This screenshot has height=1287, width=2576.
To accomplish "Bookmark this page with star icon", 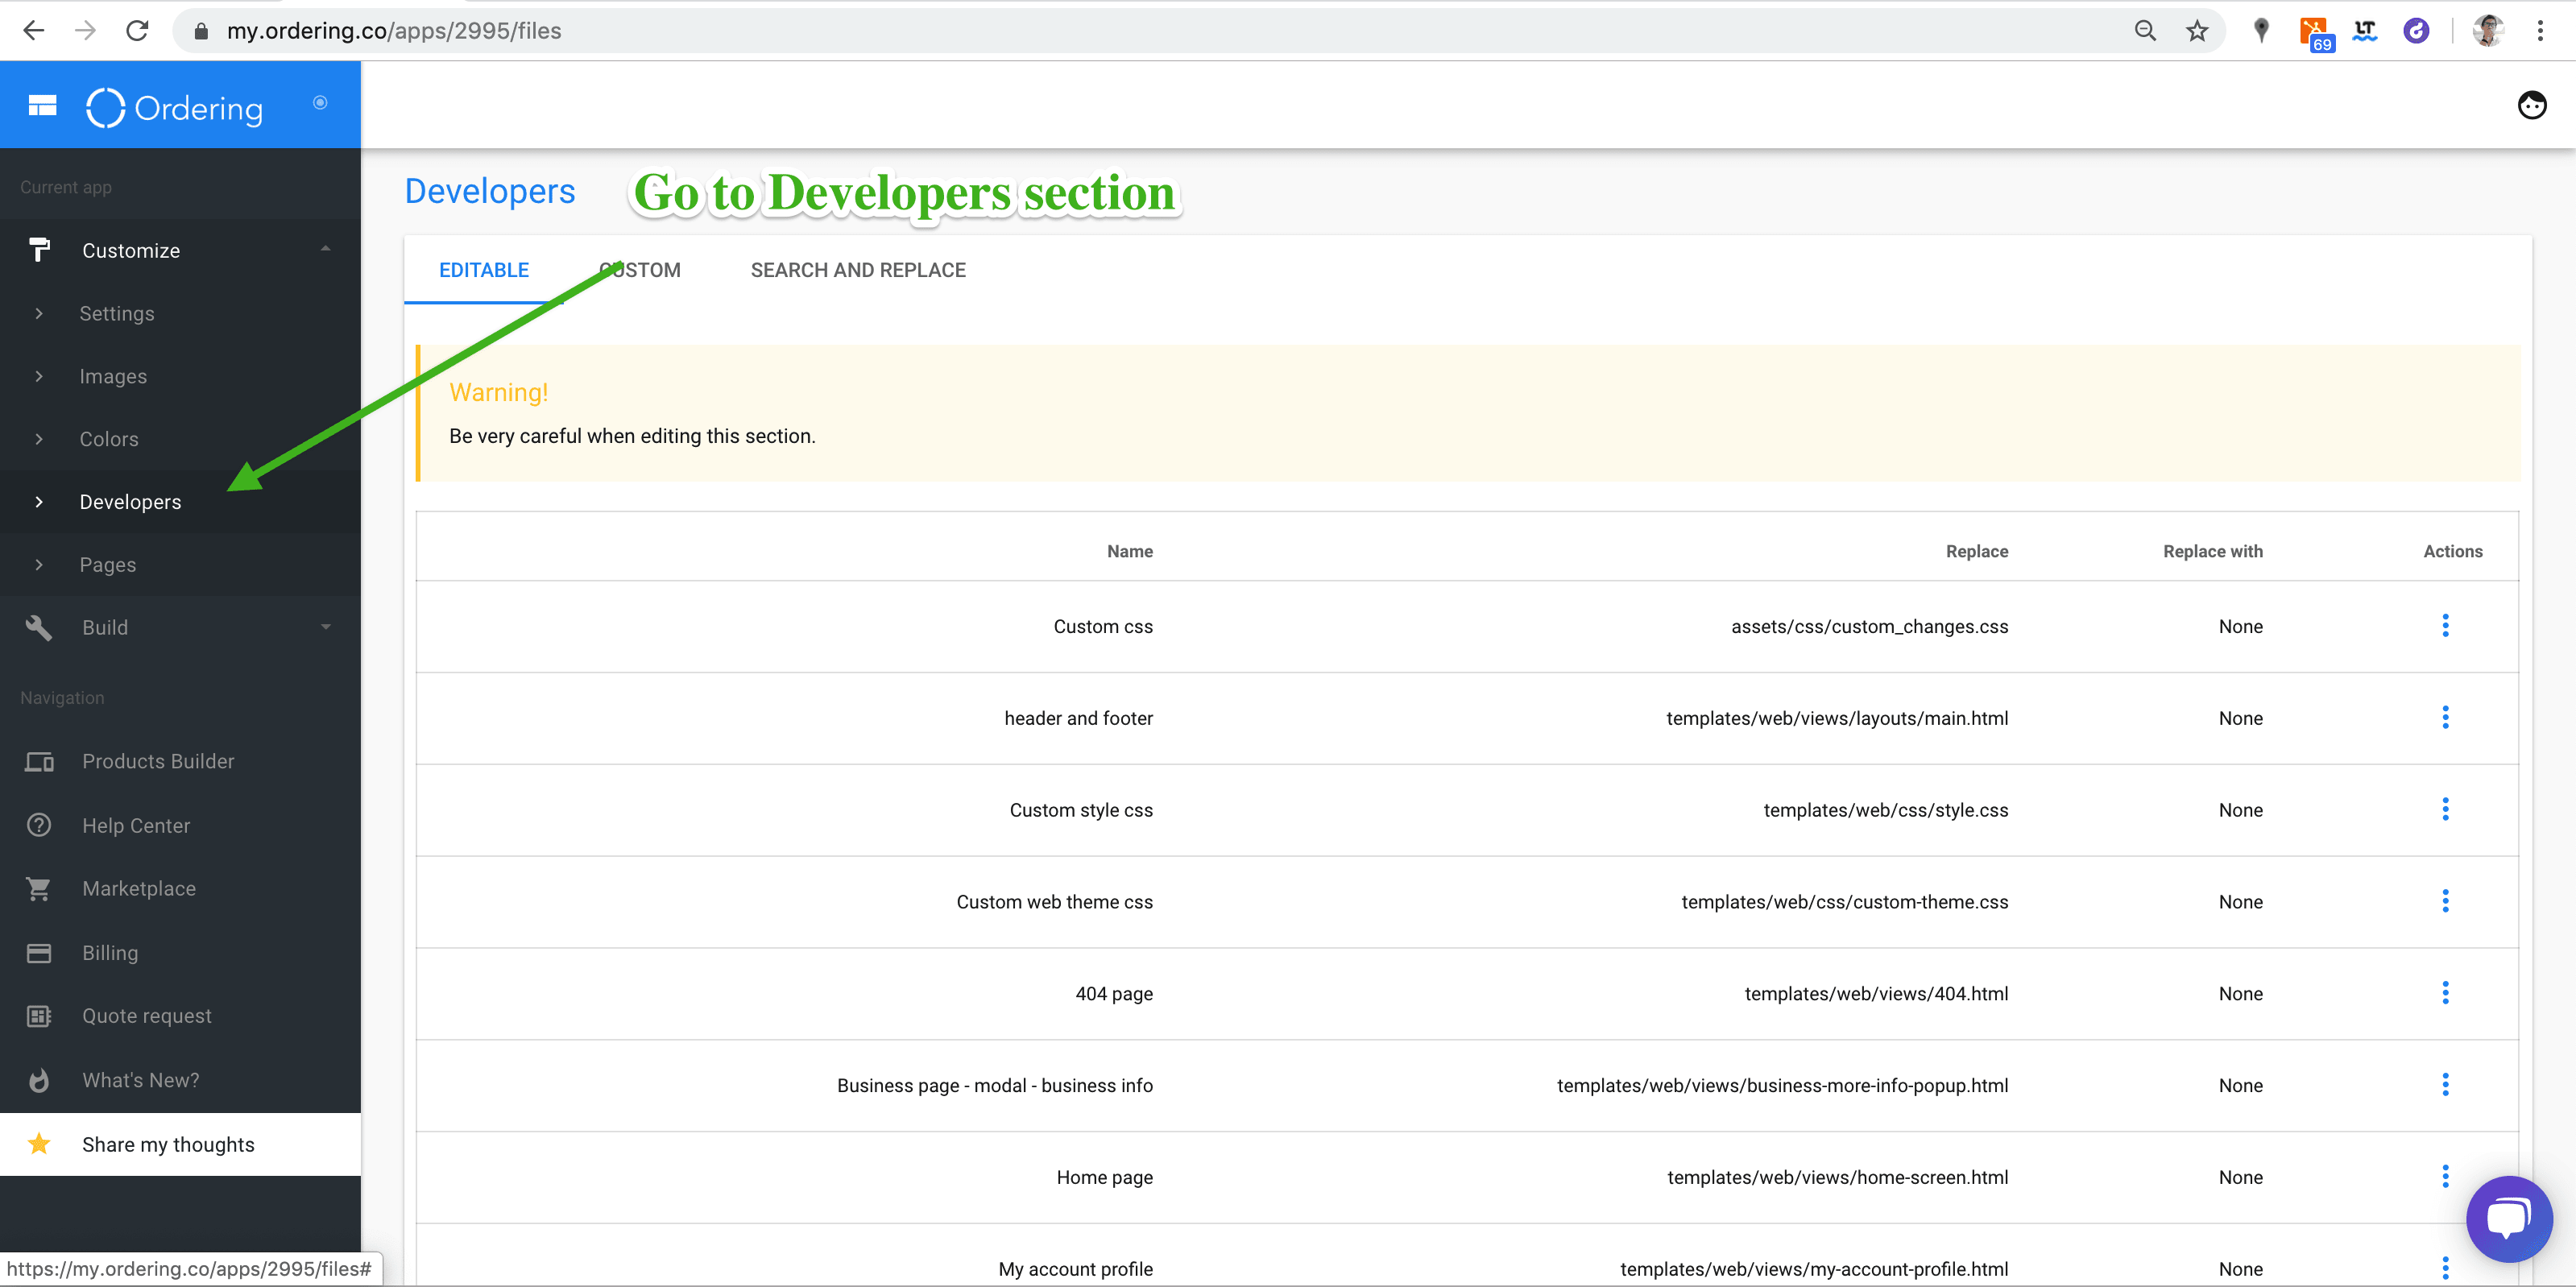I will [2196, 31].
